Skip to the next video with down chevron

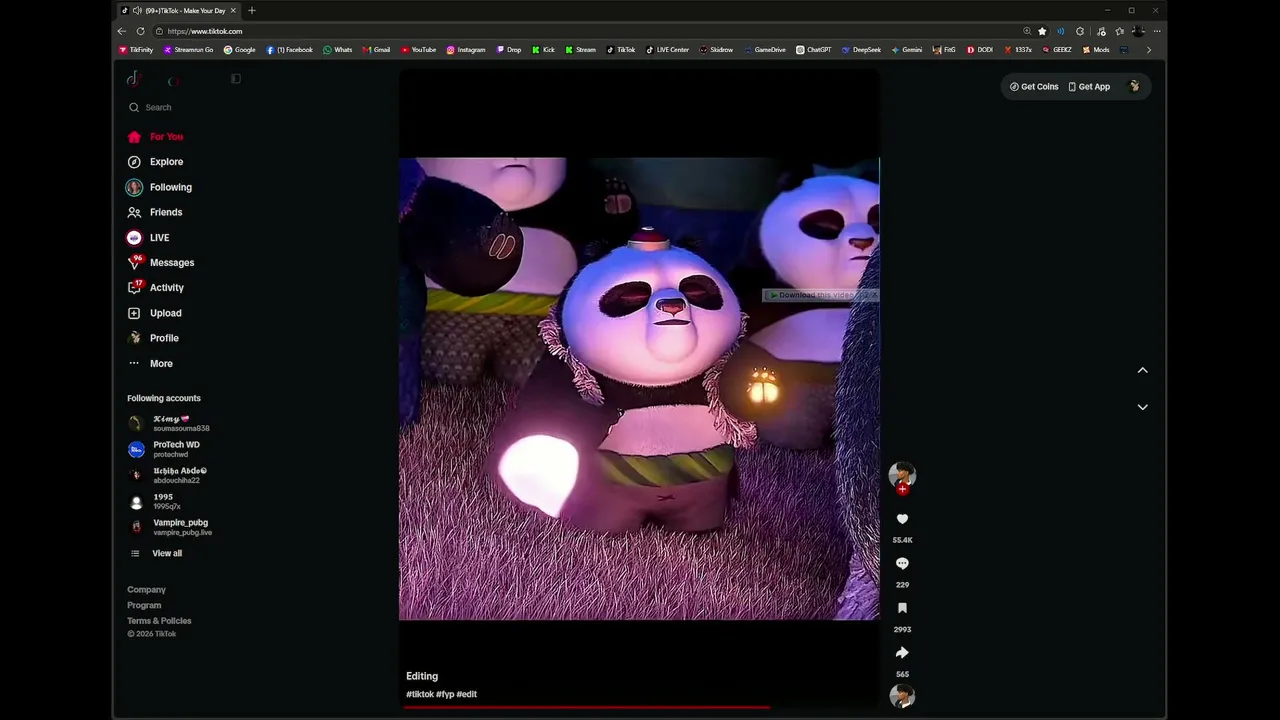click(1142, 407)
